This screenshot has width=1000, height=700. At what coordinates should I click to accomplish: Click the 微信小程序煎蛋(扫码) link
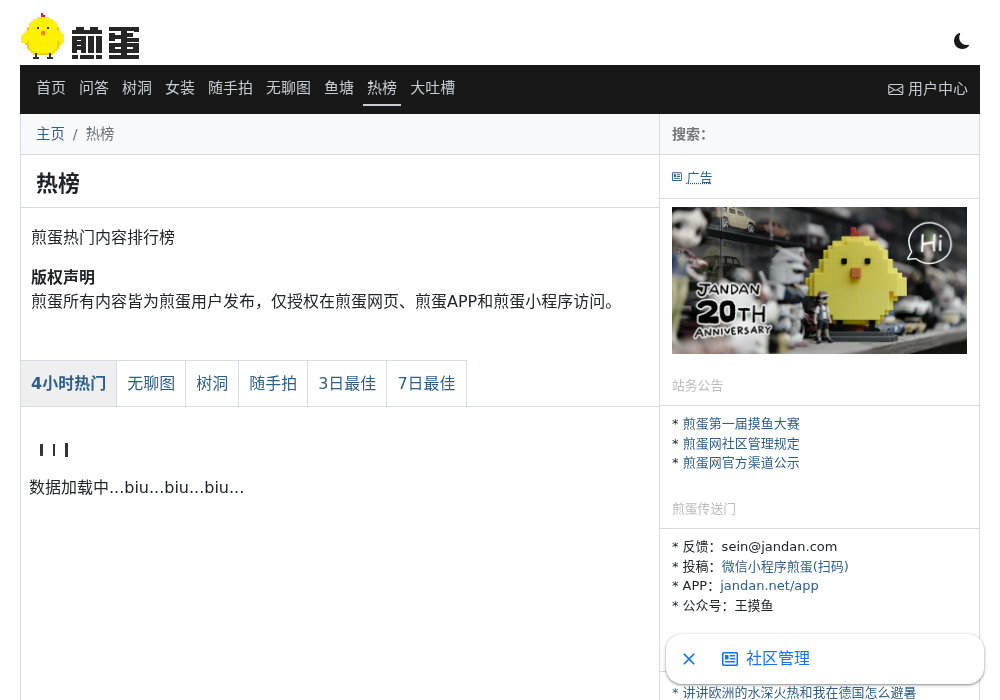784,566
